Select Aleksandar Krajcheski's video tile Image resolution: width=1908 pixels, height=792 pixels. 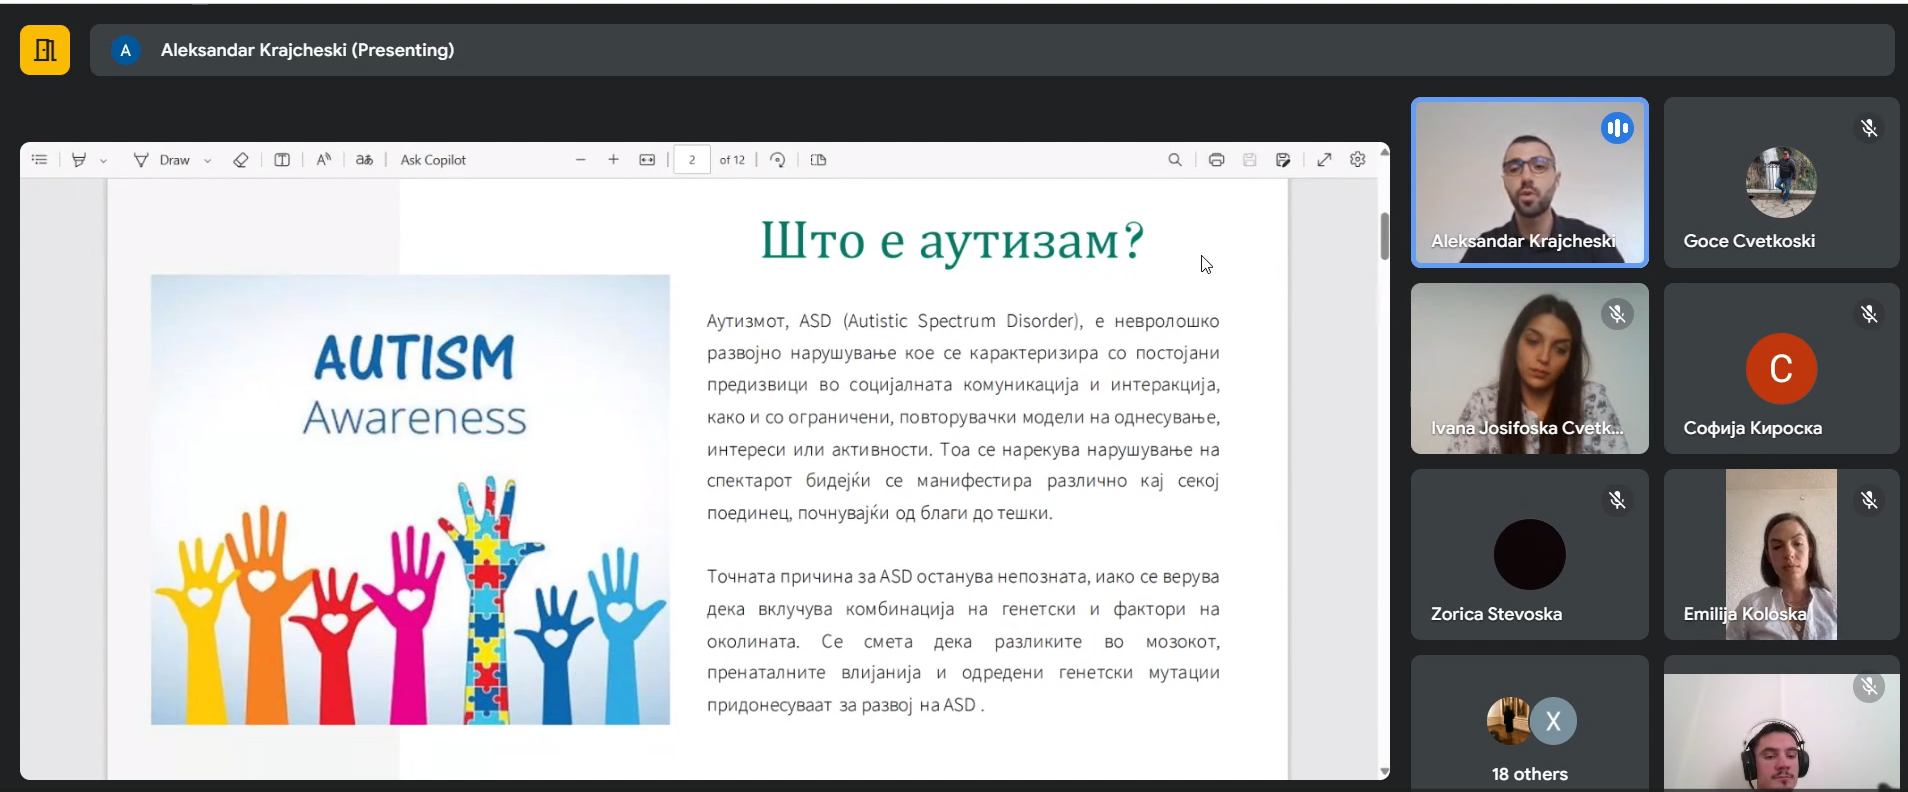point(1529,182)
